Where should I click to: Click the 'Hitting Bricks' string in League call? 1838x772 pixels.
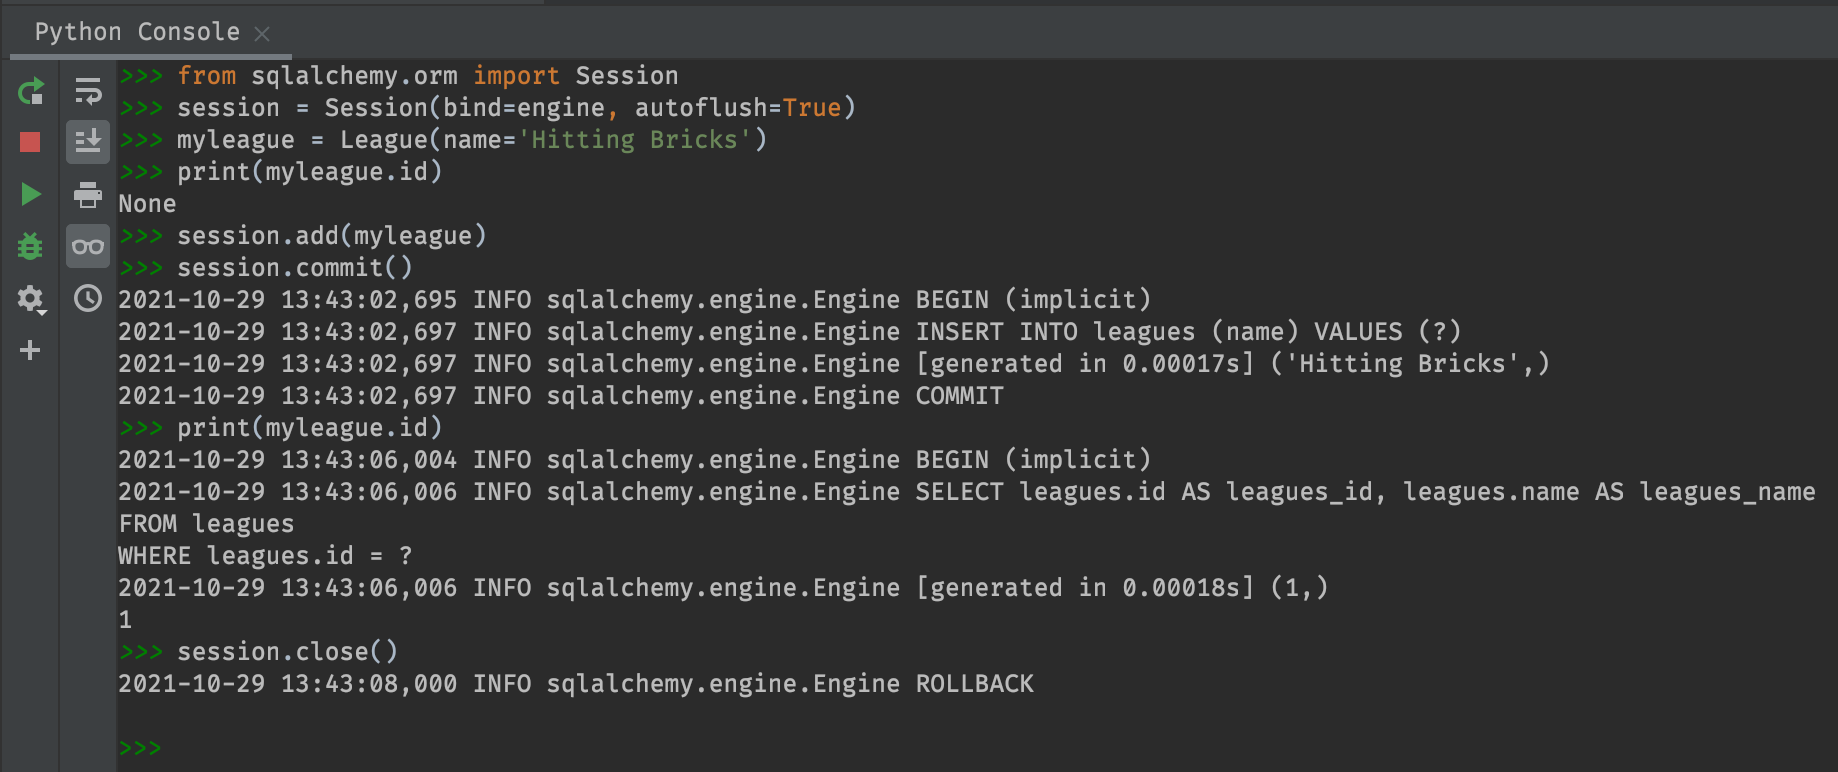coord(634,140)
